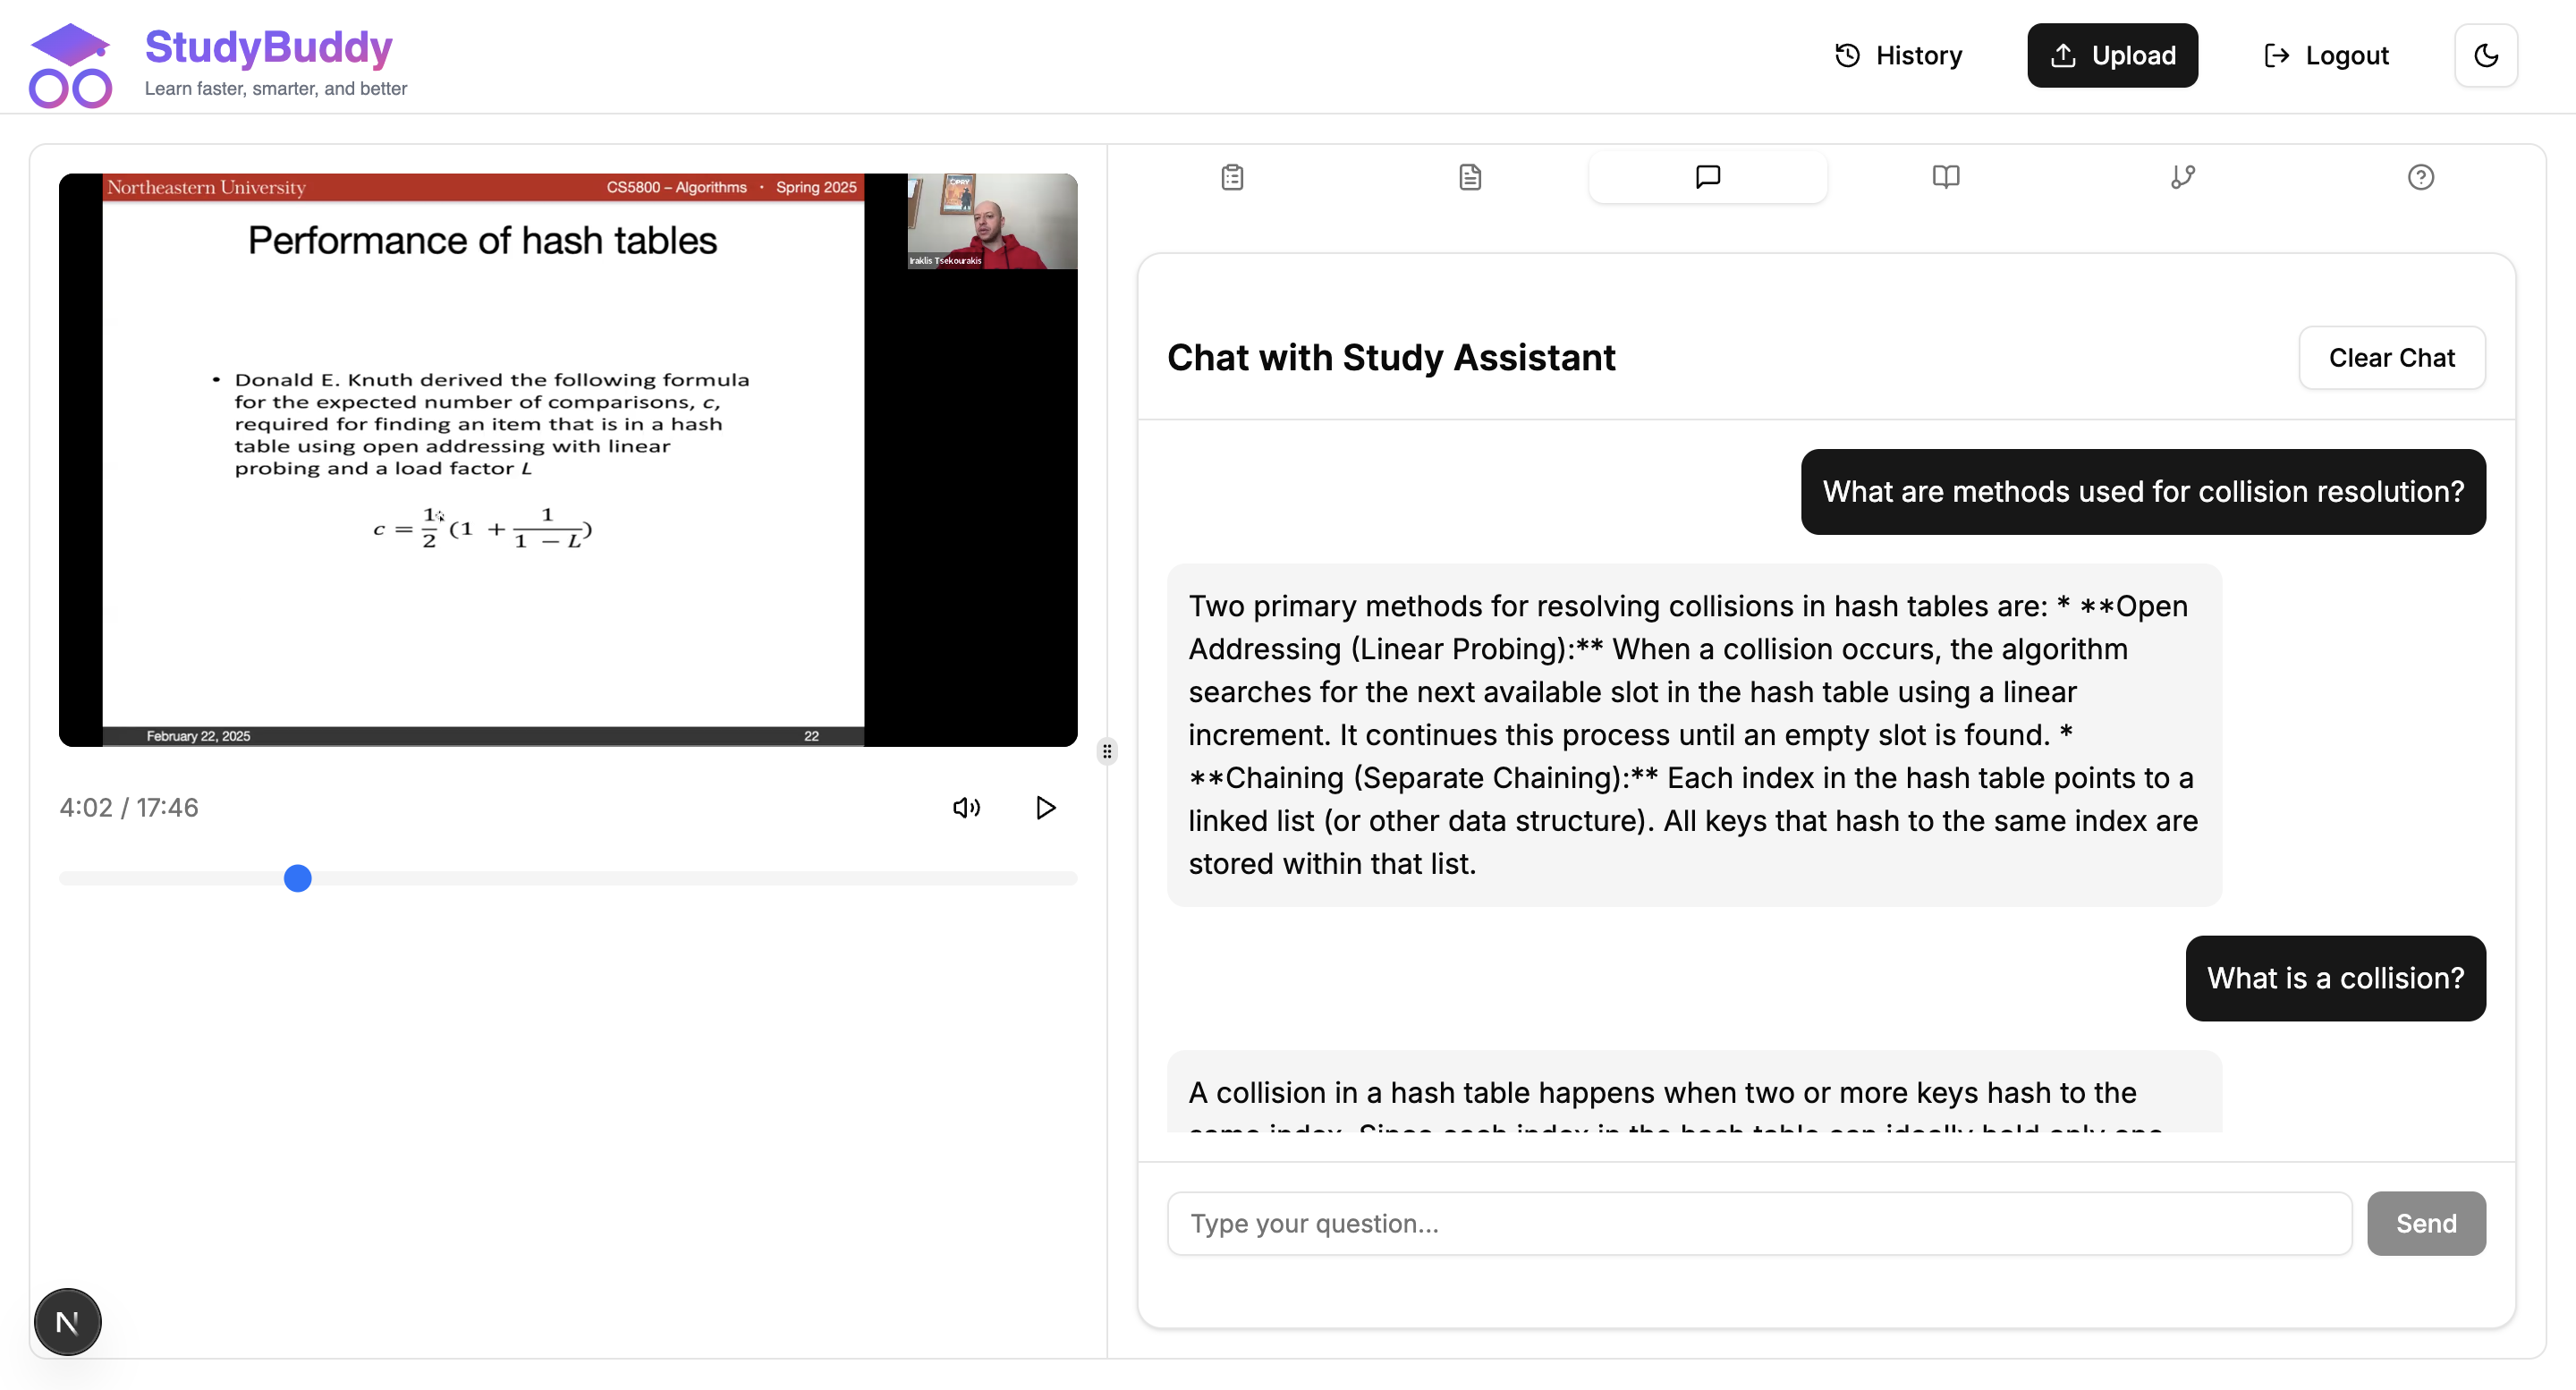Switch to the branch diagram icon tab
The height and width of the screenshot is (1390, 2576).
tap(2182, 177)
